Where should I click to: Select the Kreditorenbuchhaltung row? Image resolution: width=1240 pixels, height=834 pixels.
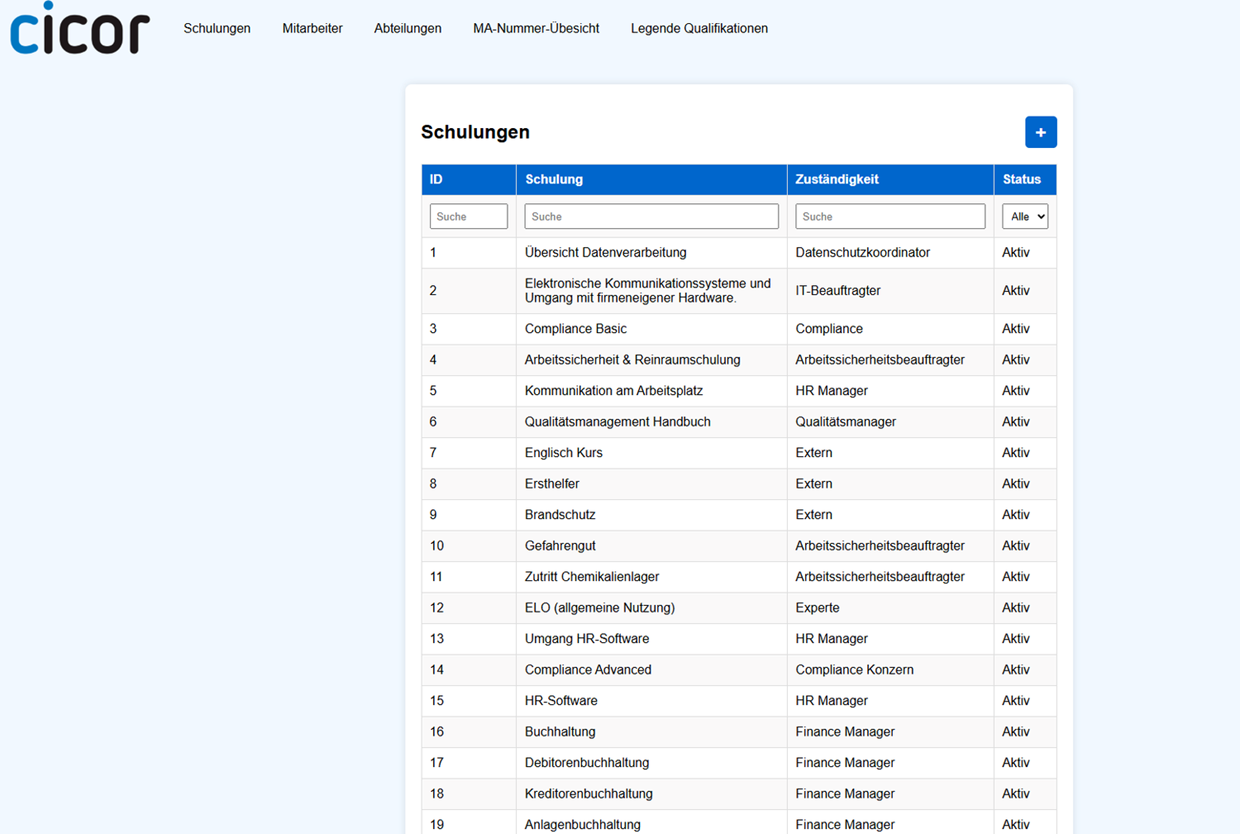pyautogui.click(x=589, y=793)
